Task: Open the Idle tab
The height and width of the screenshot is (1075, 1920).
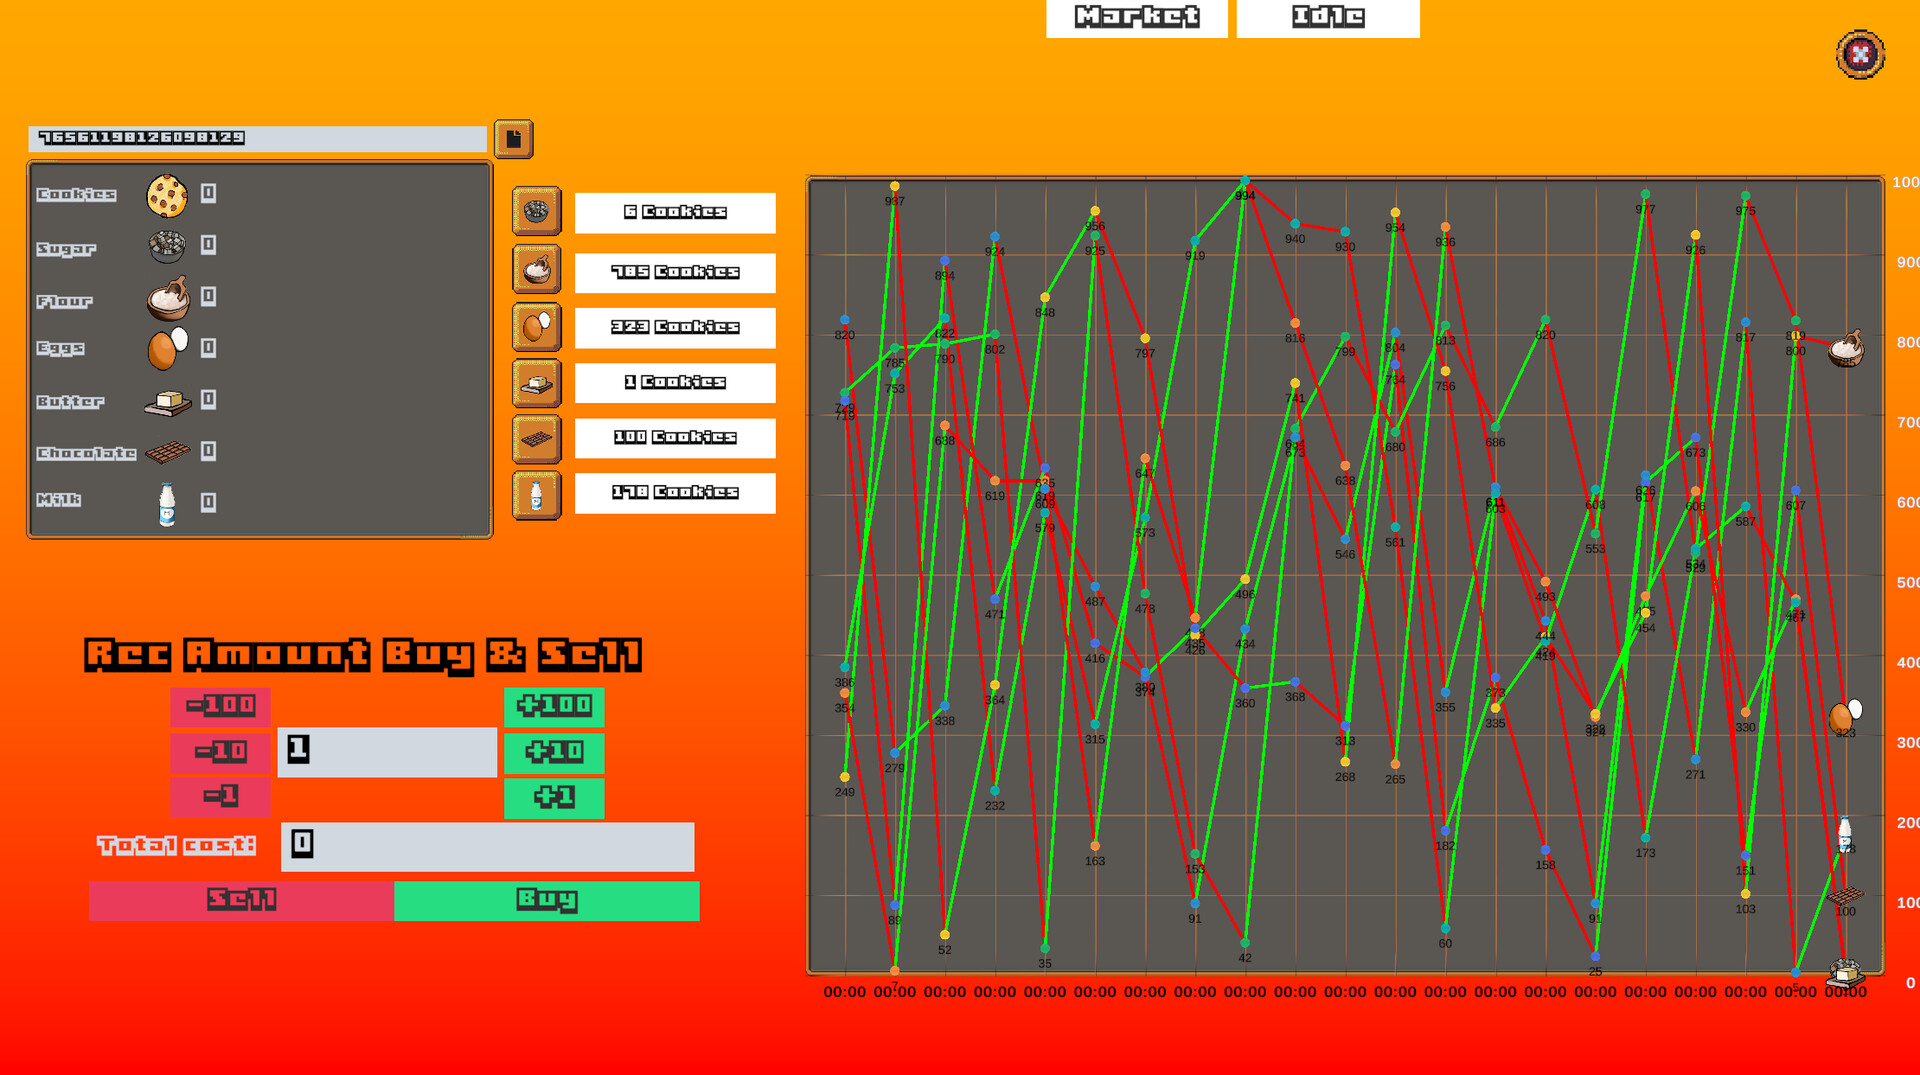Action: coord(1327,17)
